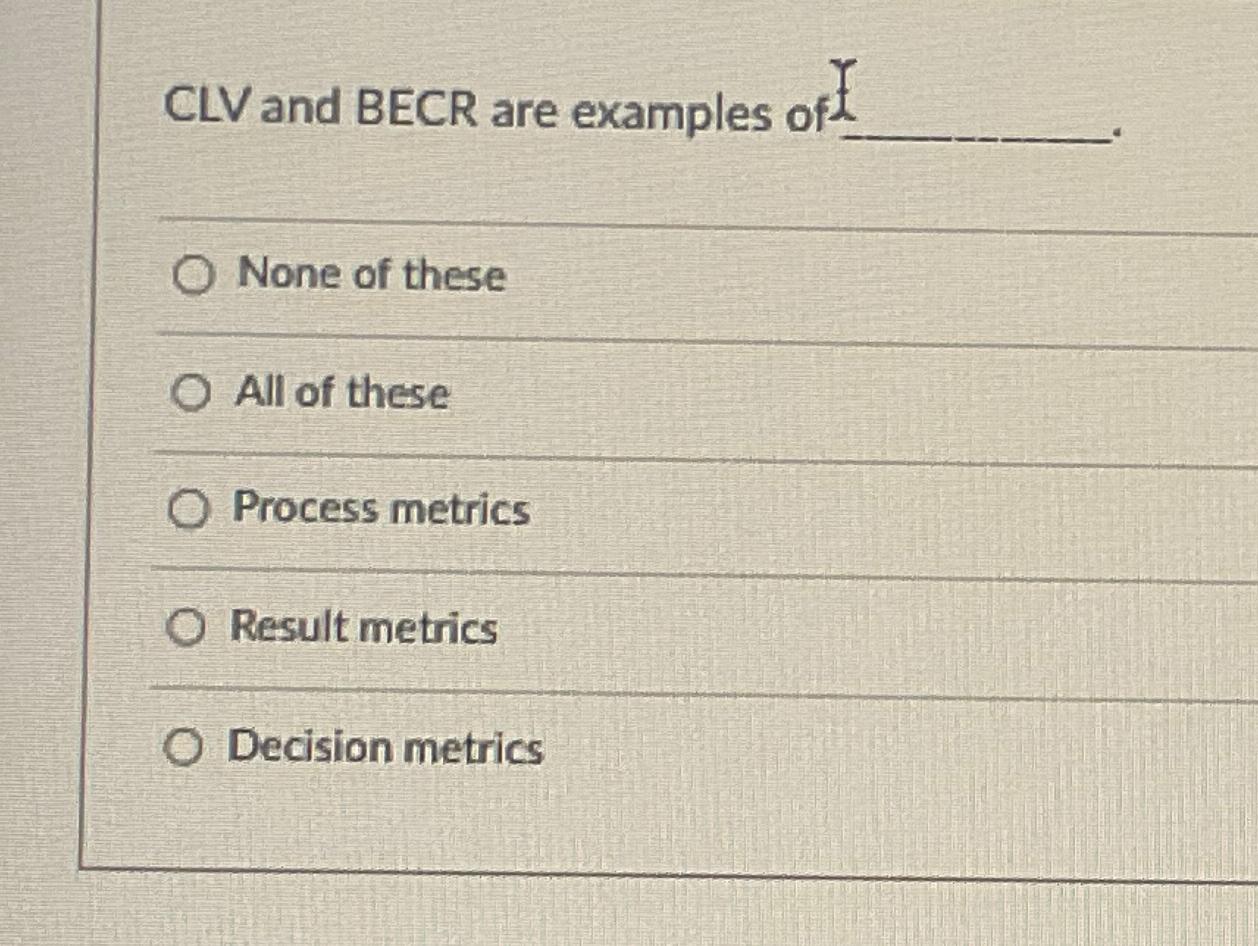This screenshot has height=946, width=1258.
Task: Click the word these in All of these
Action: 398,394
